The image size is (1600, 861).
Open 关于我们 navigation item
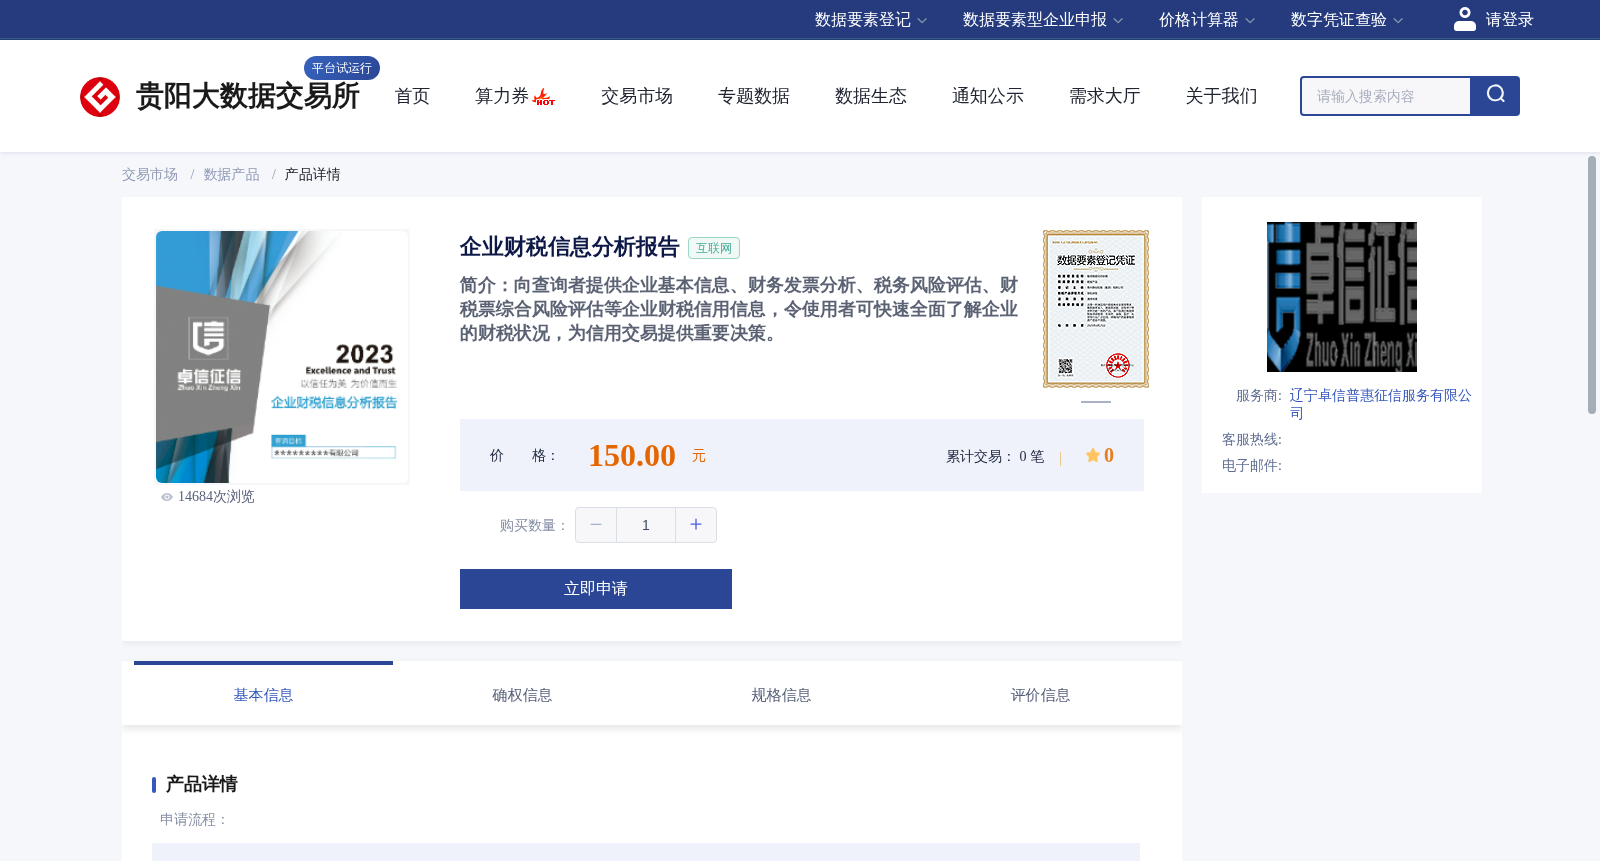point(1221,96)
